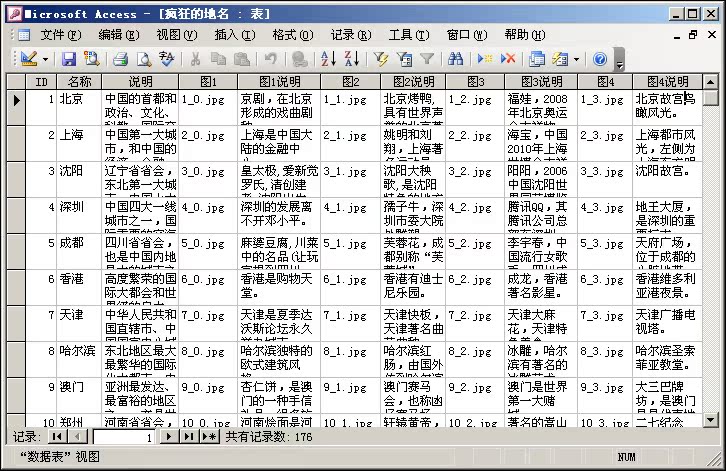Go to first record navigation button
The image size is (726, 471).
pos(57,436)
